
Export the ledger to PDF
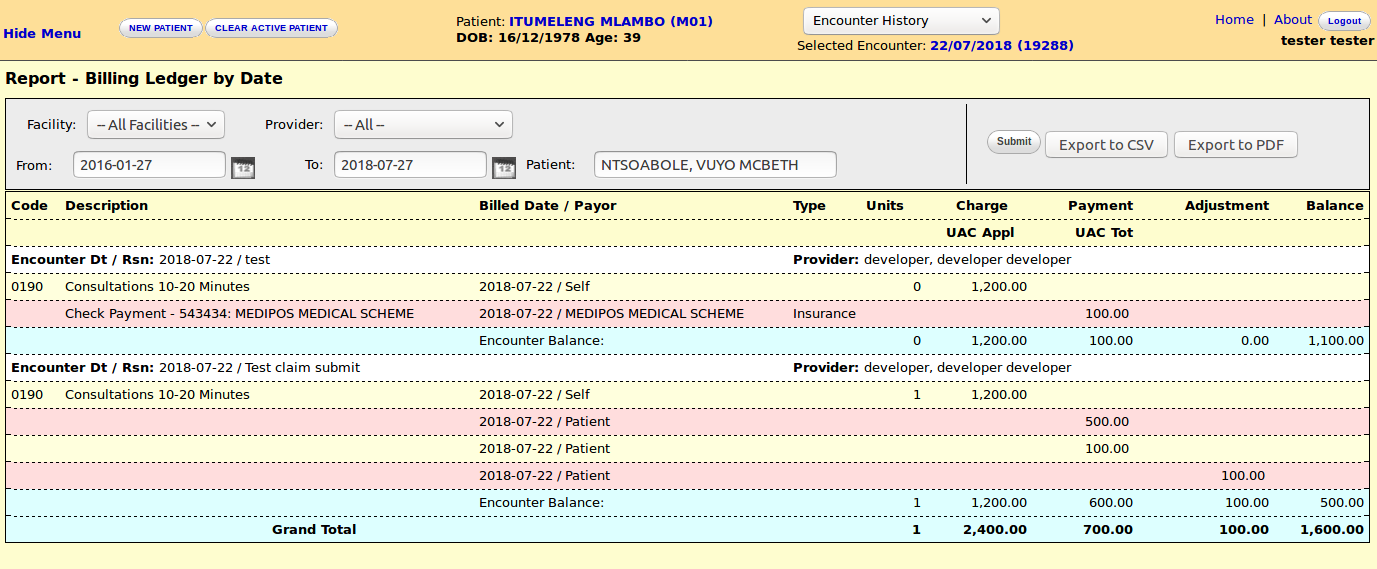pos(1235,145)
